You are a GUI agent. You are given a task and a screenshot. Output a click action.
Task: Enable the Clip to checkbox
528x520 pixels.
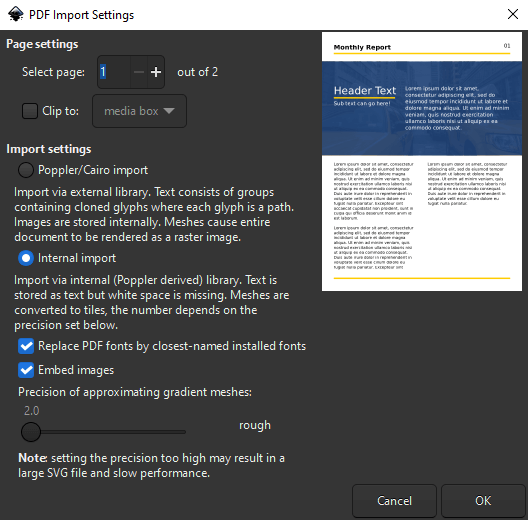click(30, 111)
